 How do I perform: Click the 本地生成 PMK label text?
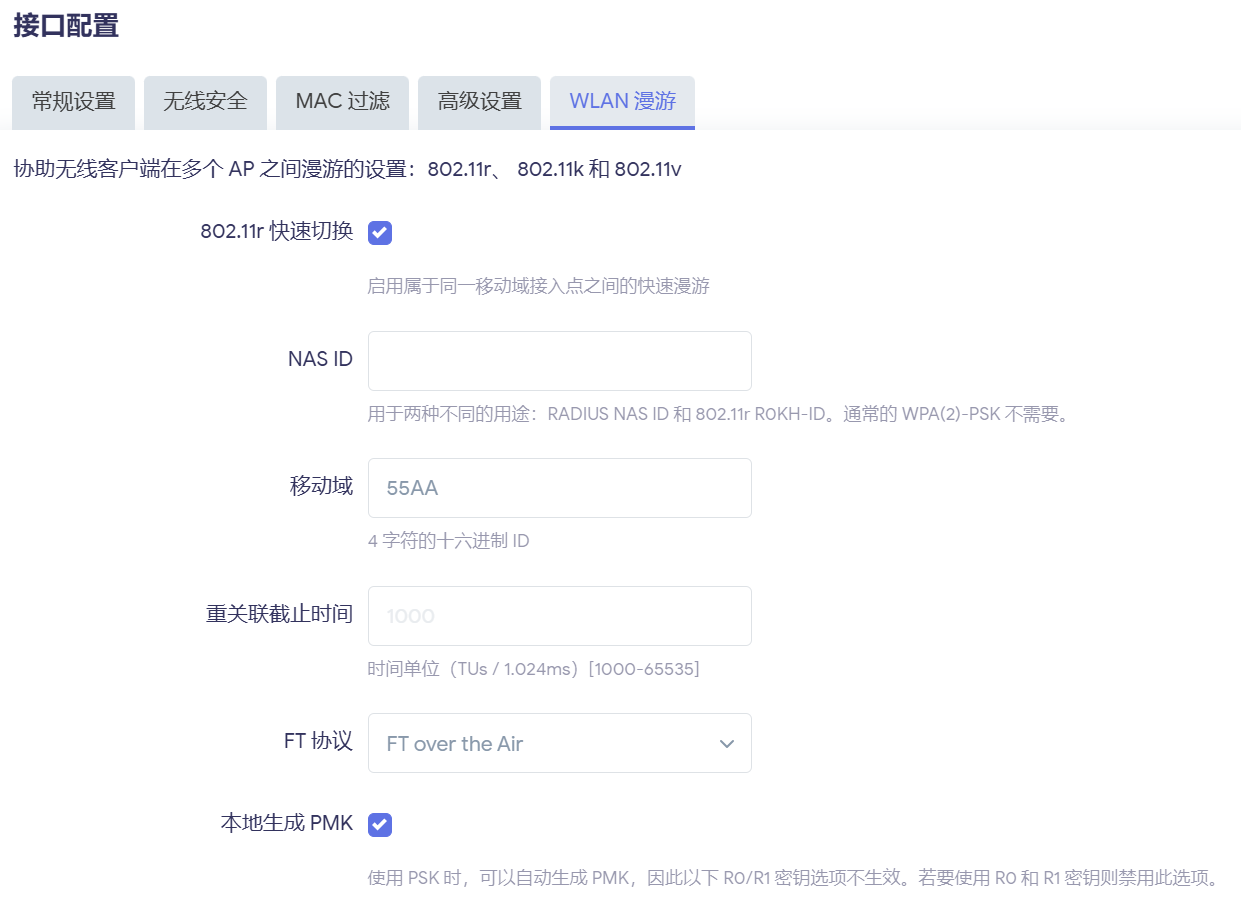[286, 823]
